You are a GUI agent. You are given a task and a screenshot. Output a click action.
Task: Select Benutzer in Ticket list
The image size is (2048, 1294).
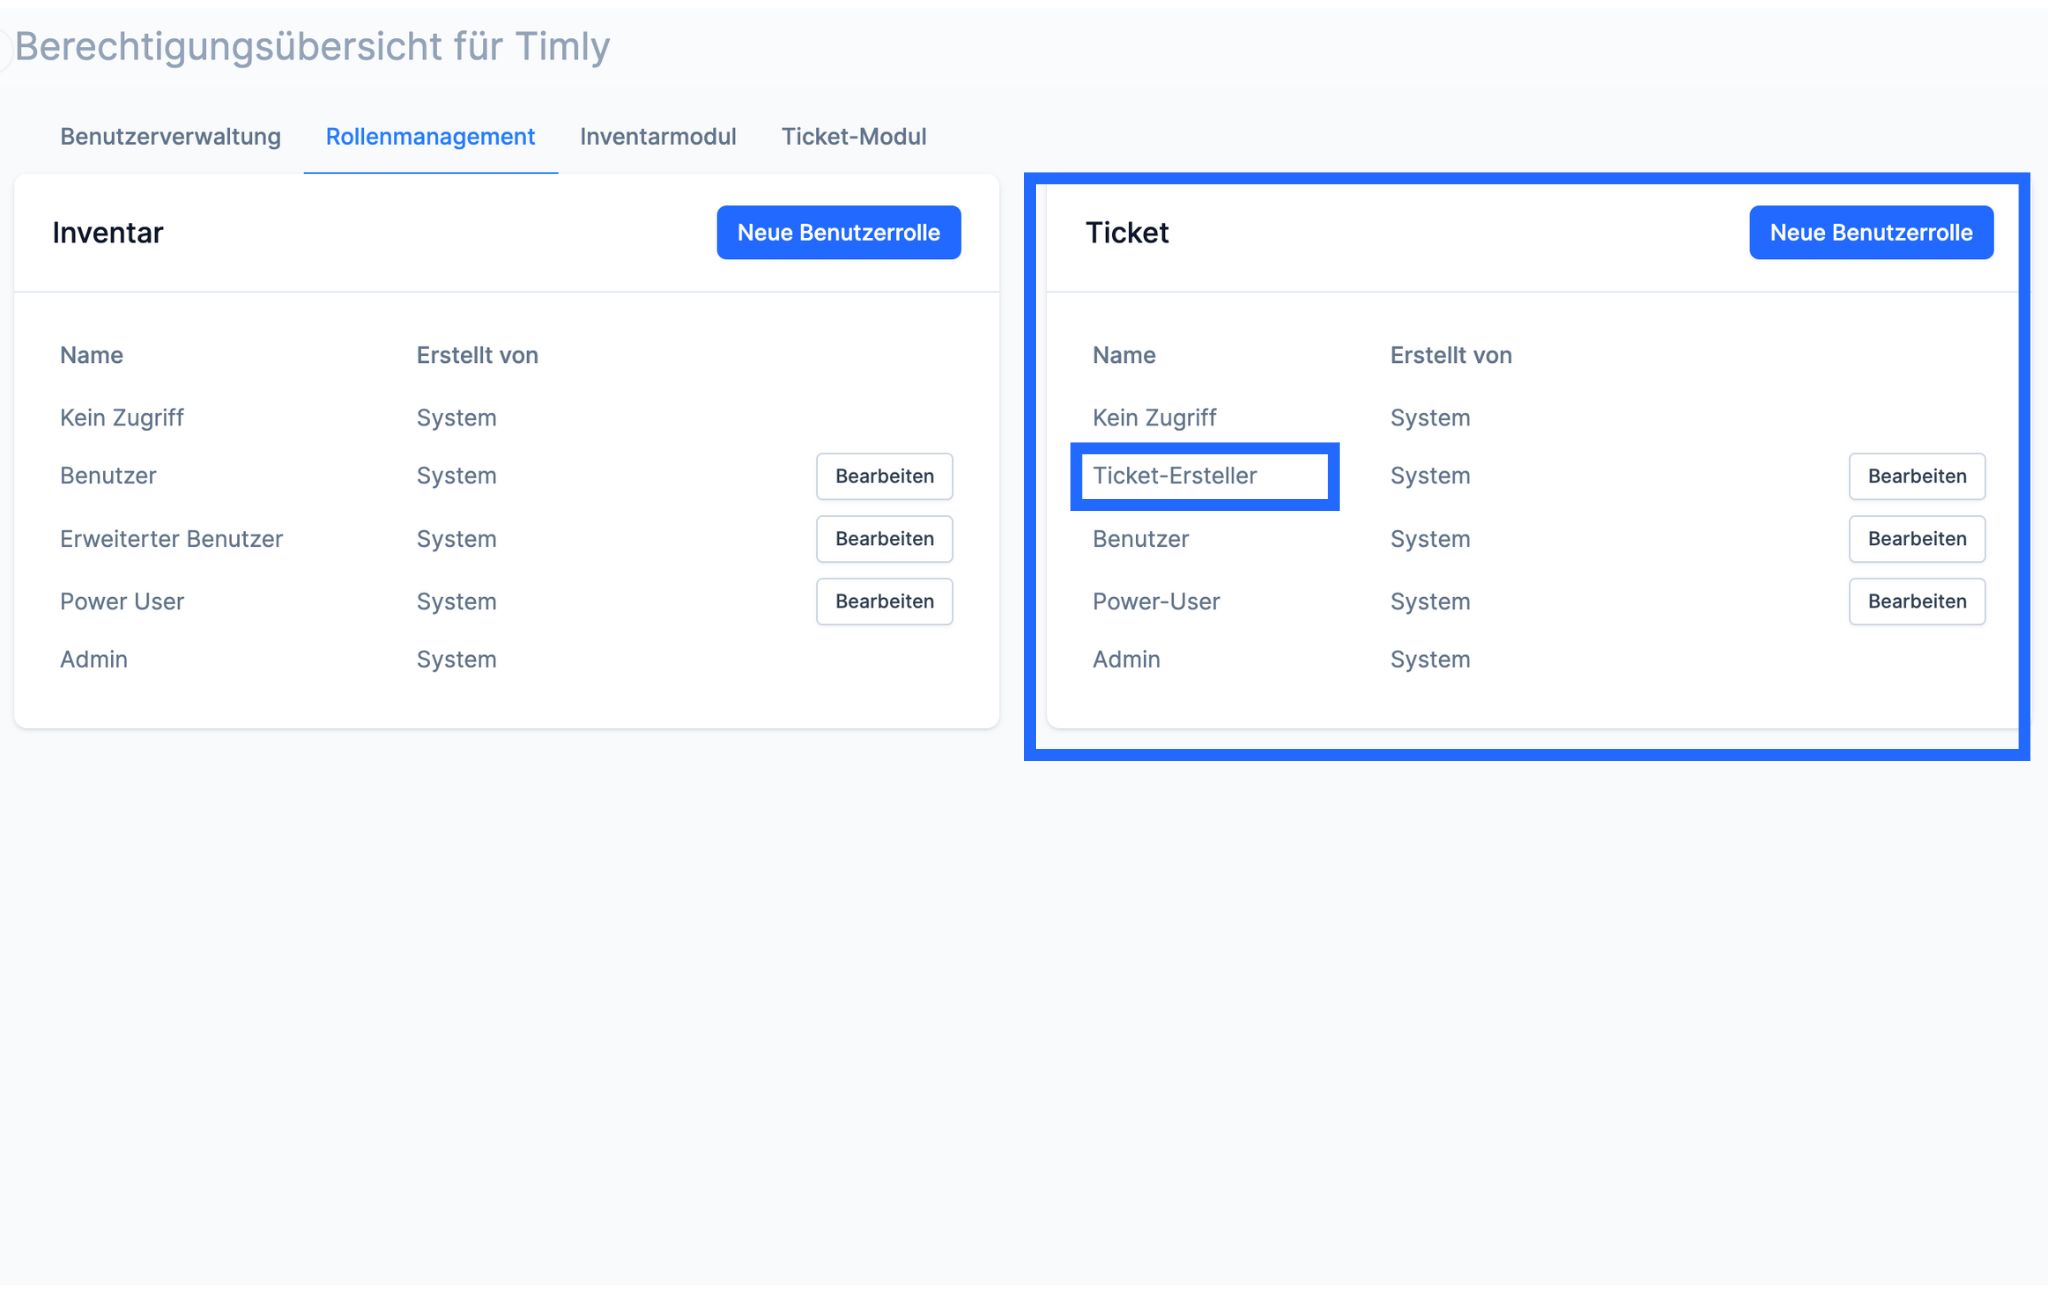click(1141, 538)
